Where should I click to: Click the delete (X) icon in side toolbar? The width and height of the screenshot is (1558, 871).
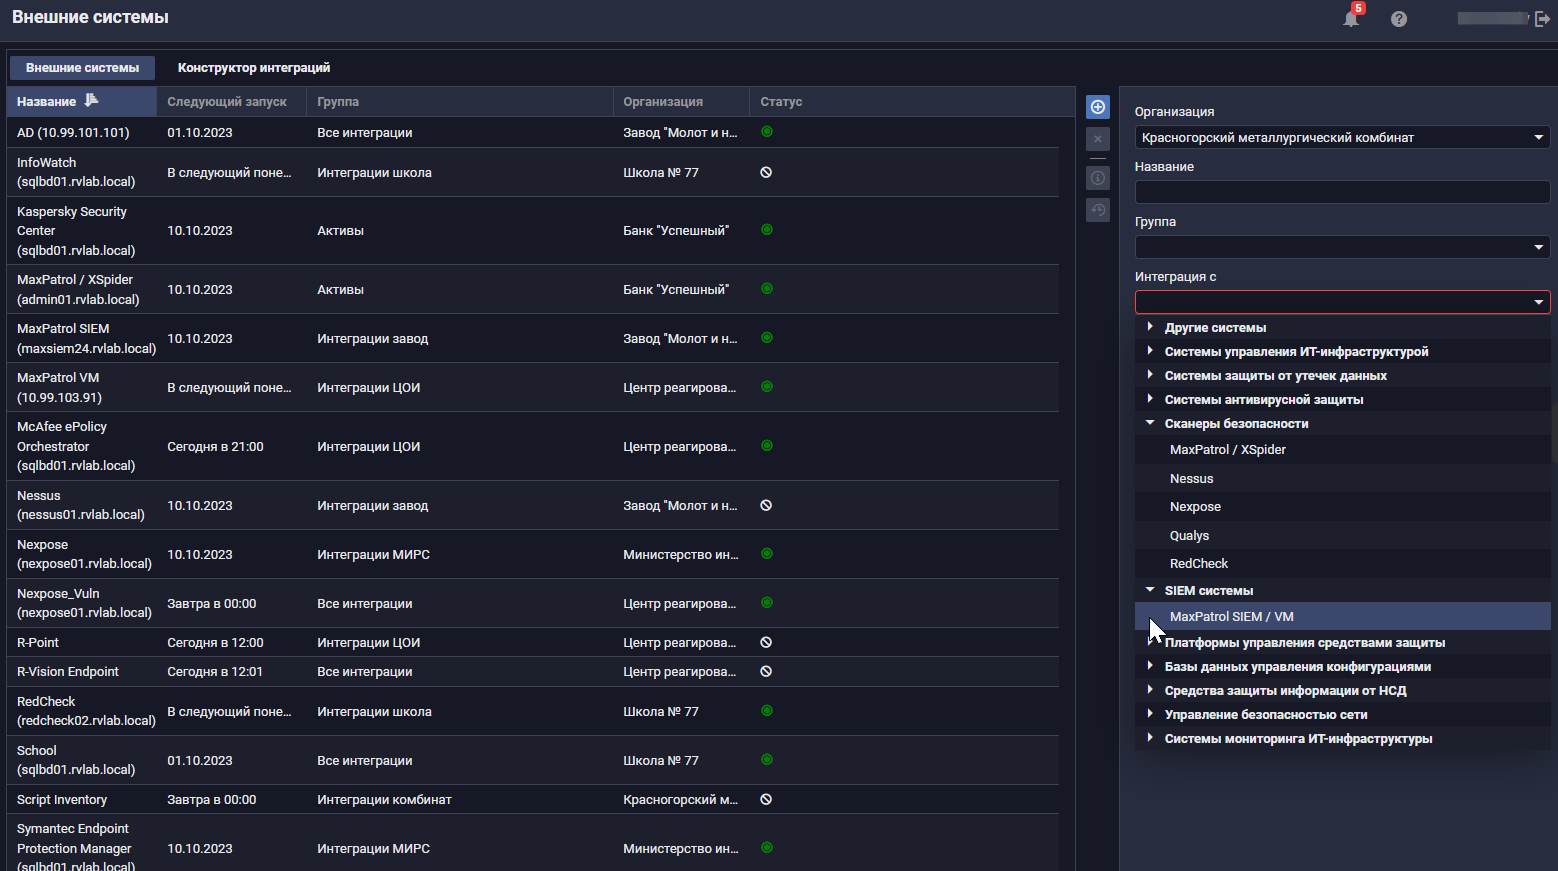click(x=1098, y=139)
